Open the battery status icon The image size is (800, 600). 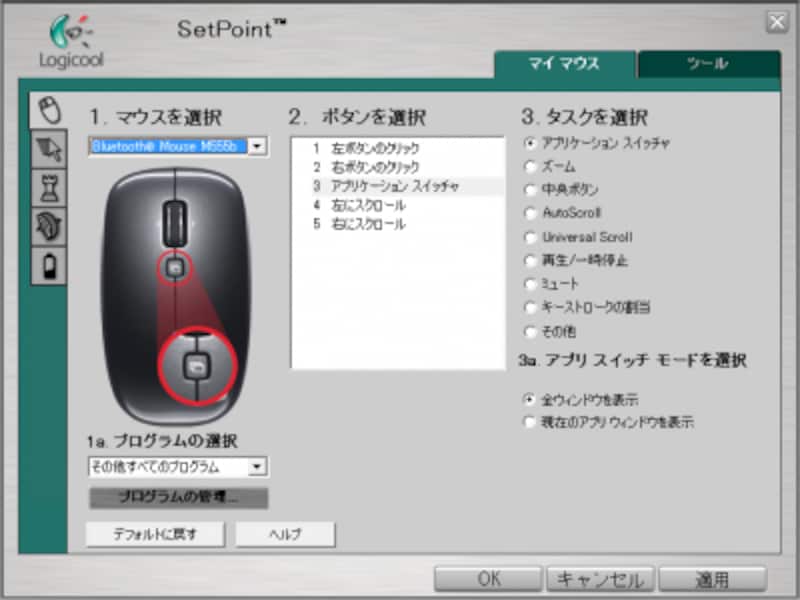pyautogui.click(x=49, y=266)
